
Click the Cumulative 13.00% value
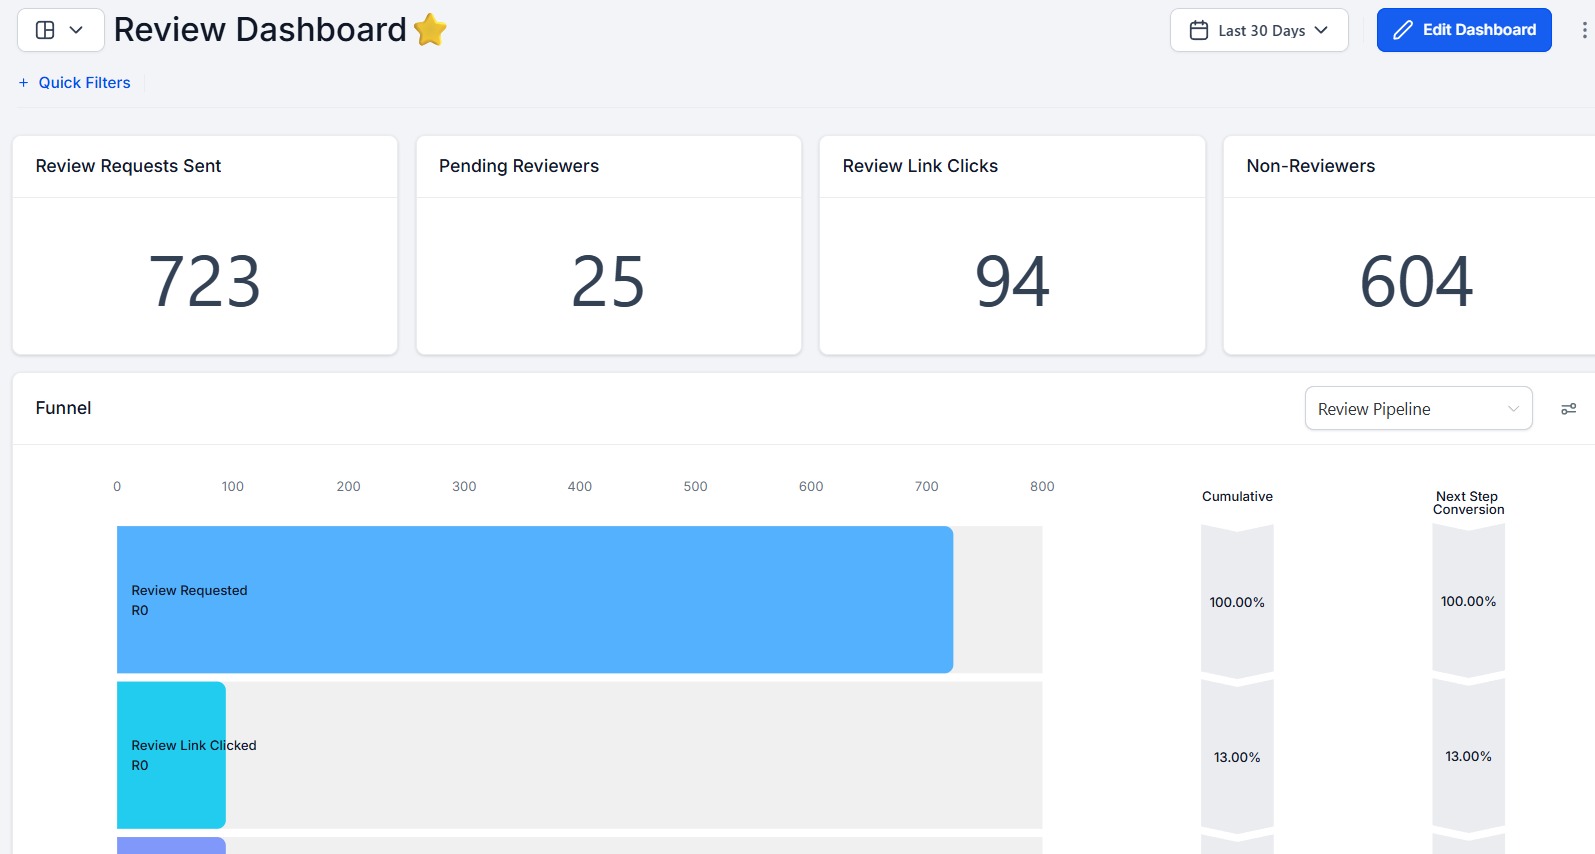[1237, 757]
